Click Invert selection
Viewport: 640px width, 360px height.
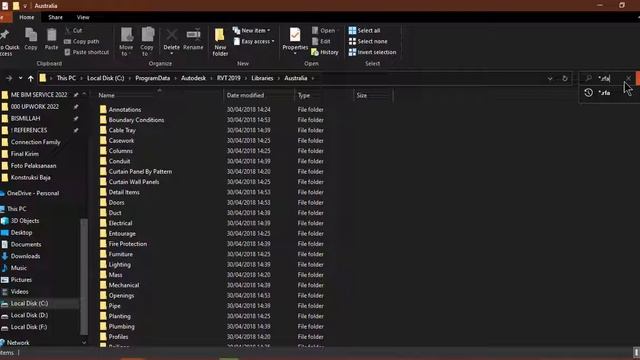point(372,52)
